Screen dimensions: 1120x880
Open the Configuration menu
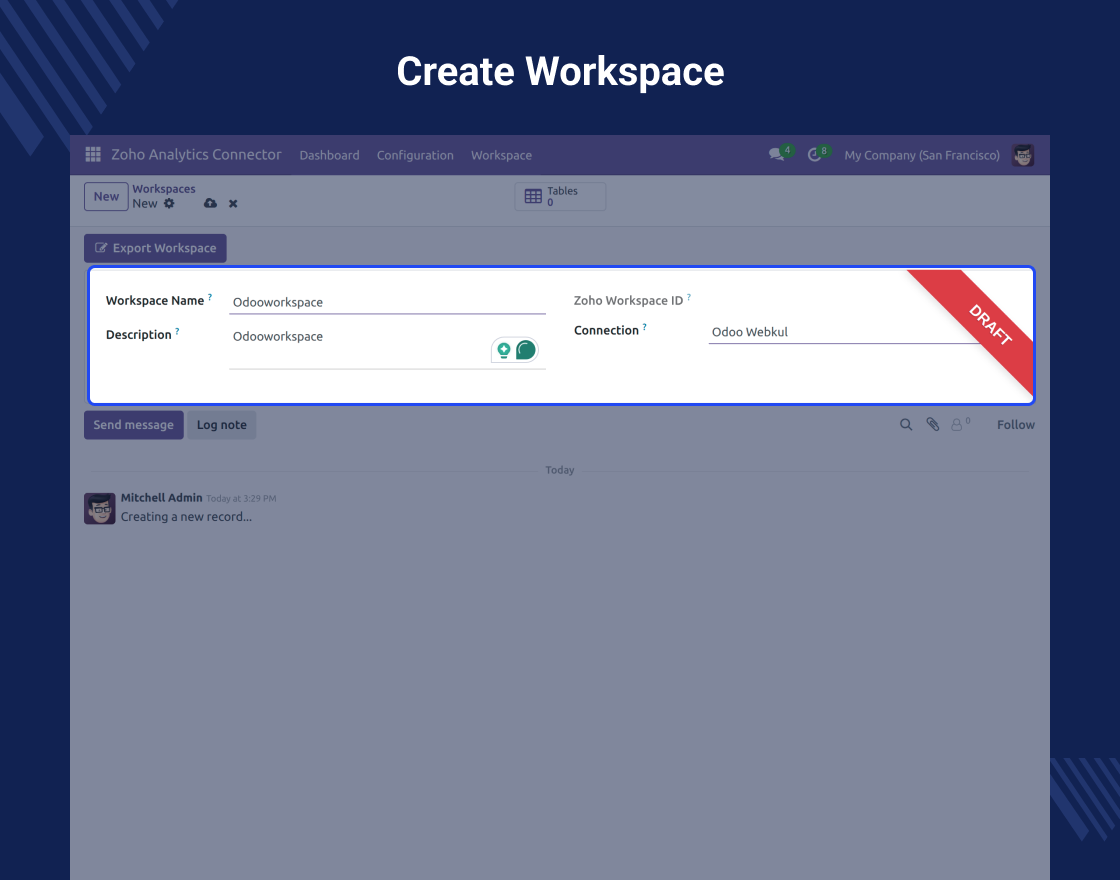click(x=415, y=155)
